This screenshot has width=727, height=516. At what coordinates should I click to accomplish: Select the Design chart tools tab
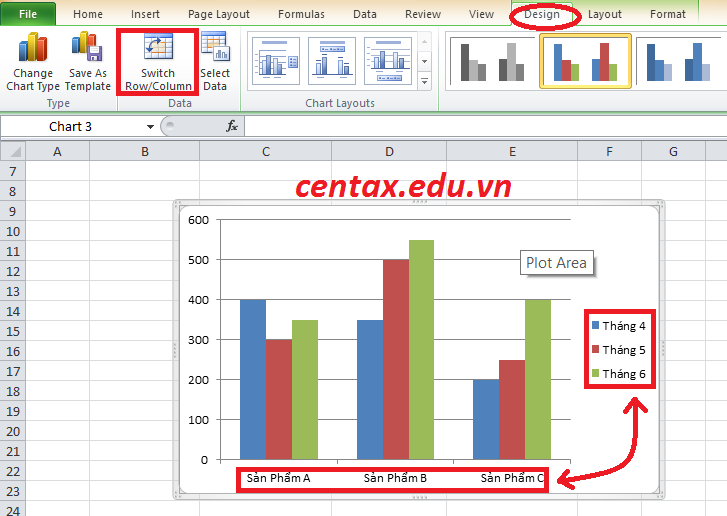[x=542, y=14]
